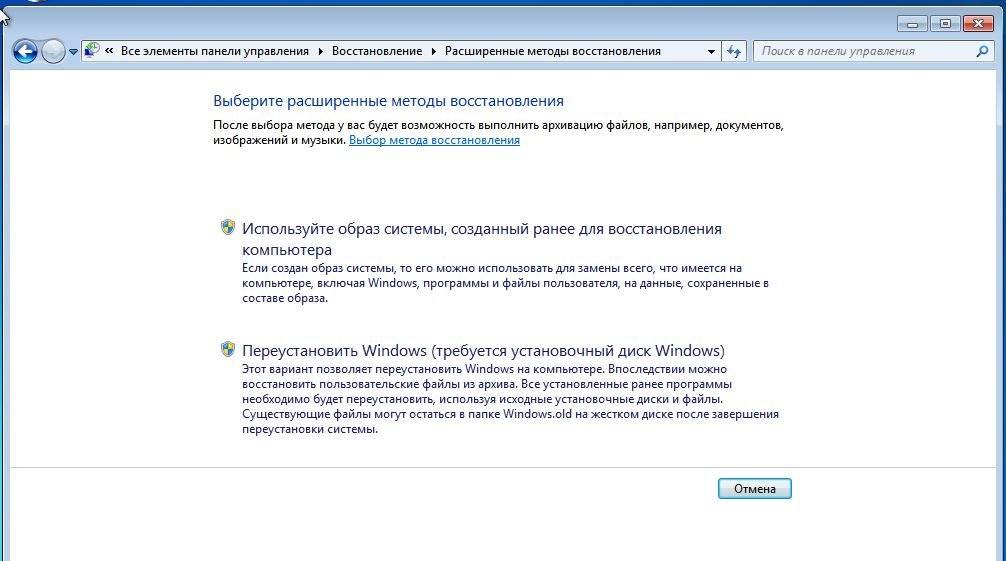Click shield icon beside Переустановить Windows
Image resolution: width=1006 pixels, height=561 pixels.
(228, 349)
